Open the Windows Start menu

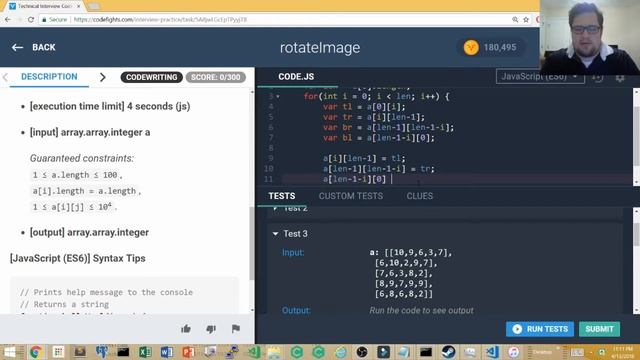click(9, 351)
